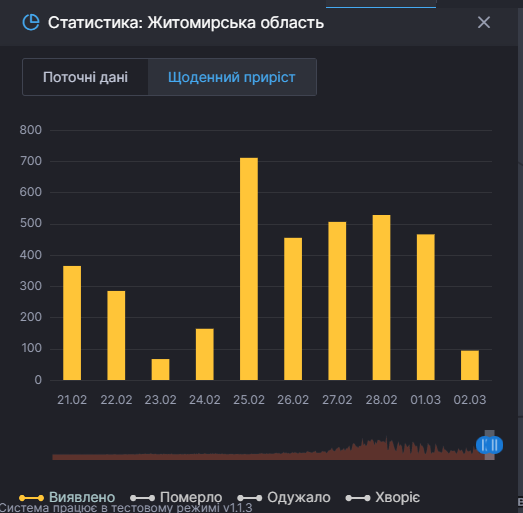Image resolution: width=523 pixels, height=513 pixels.
Task: Click the bar for 24.02
Action: 205,354
